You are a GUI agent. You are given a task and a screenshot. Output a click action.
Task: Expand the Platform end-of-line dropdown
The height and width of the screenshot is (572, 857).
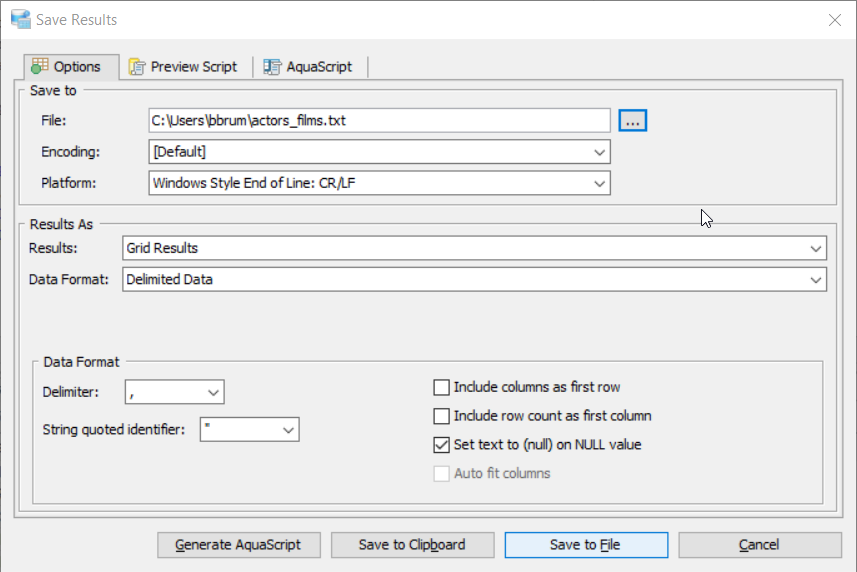pos(599,184)
